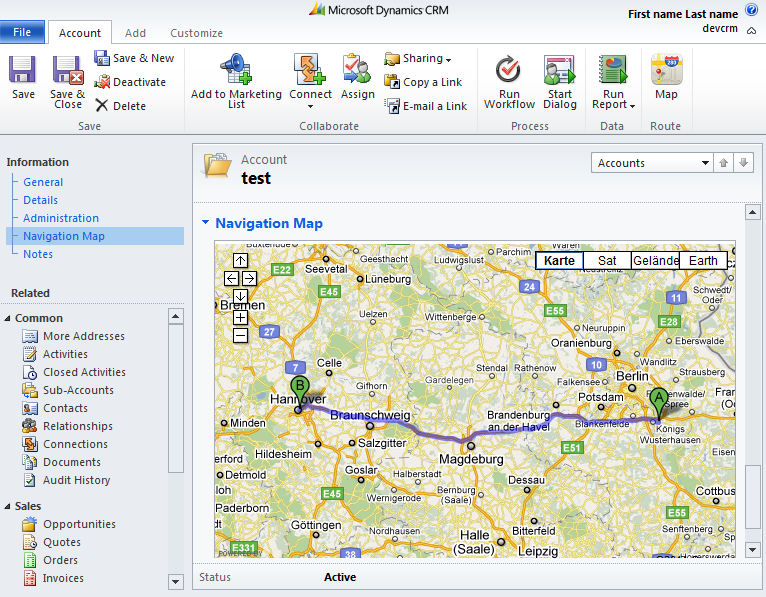Pan the map down
Screen dimensions: 766x597
(240, 297)
